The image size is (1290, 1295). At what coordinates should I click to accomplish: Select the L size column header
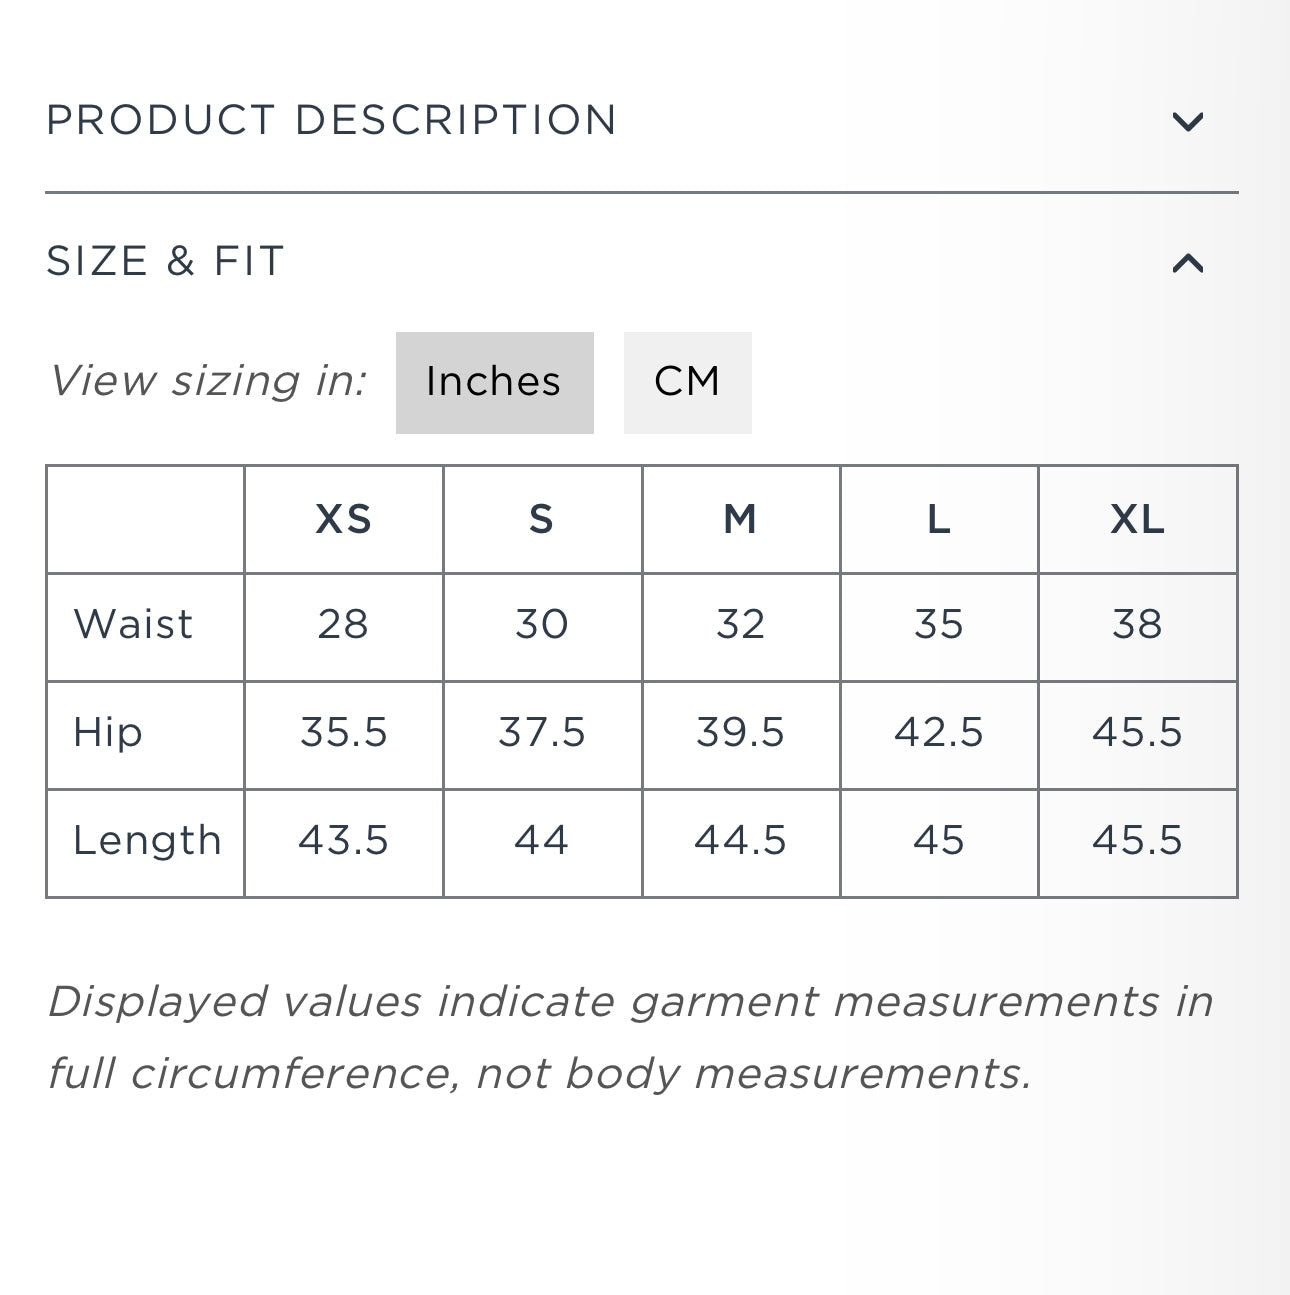click(938, 519)
